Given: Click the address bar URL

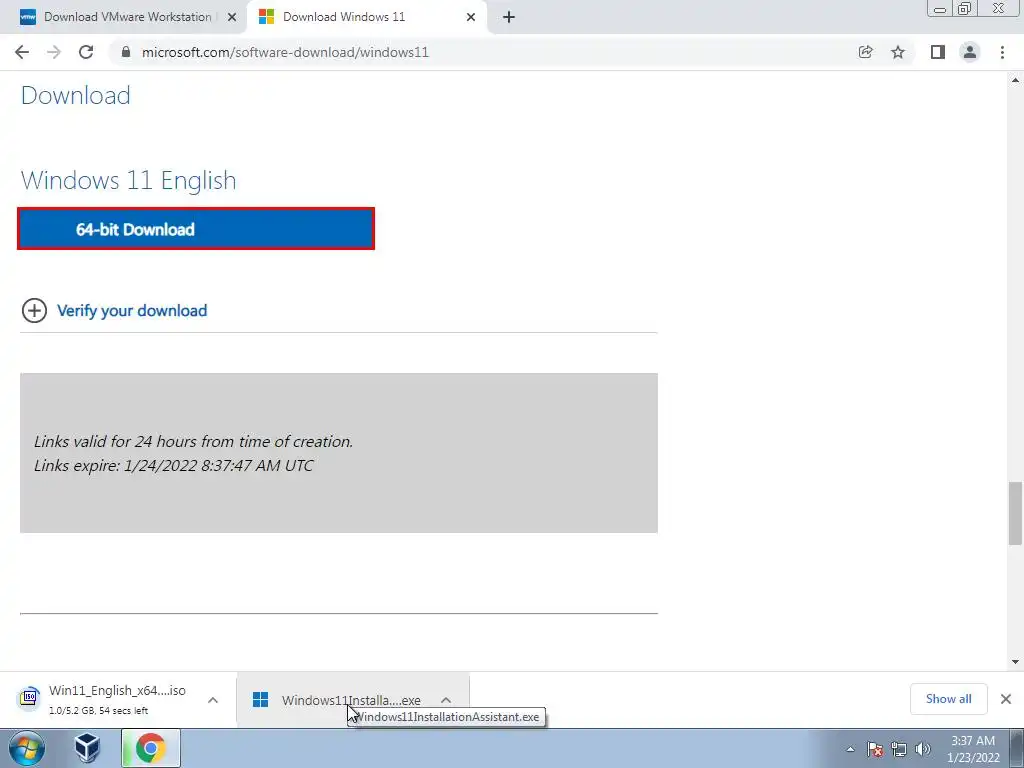Looking at the screenshot, I should click(x=285, y=52).
